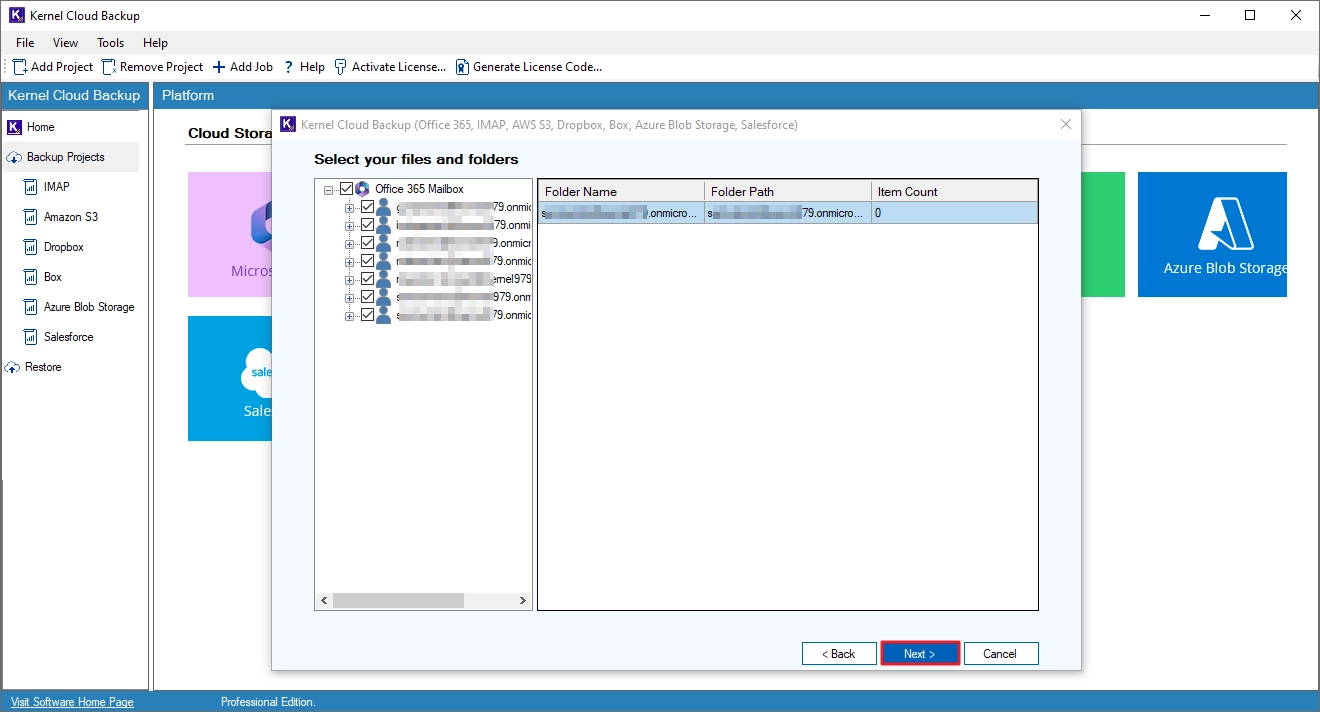Click Activate License in the toolbar
The image size is (1320, 712).
[391, 67]
